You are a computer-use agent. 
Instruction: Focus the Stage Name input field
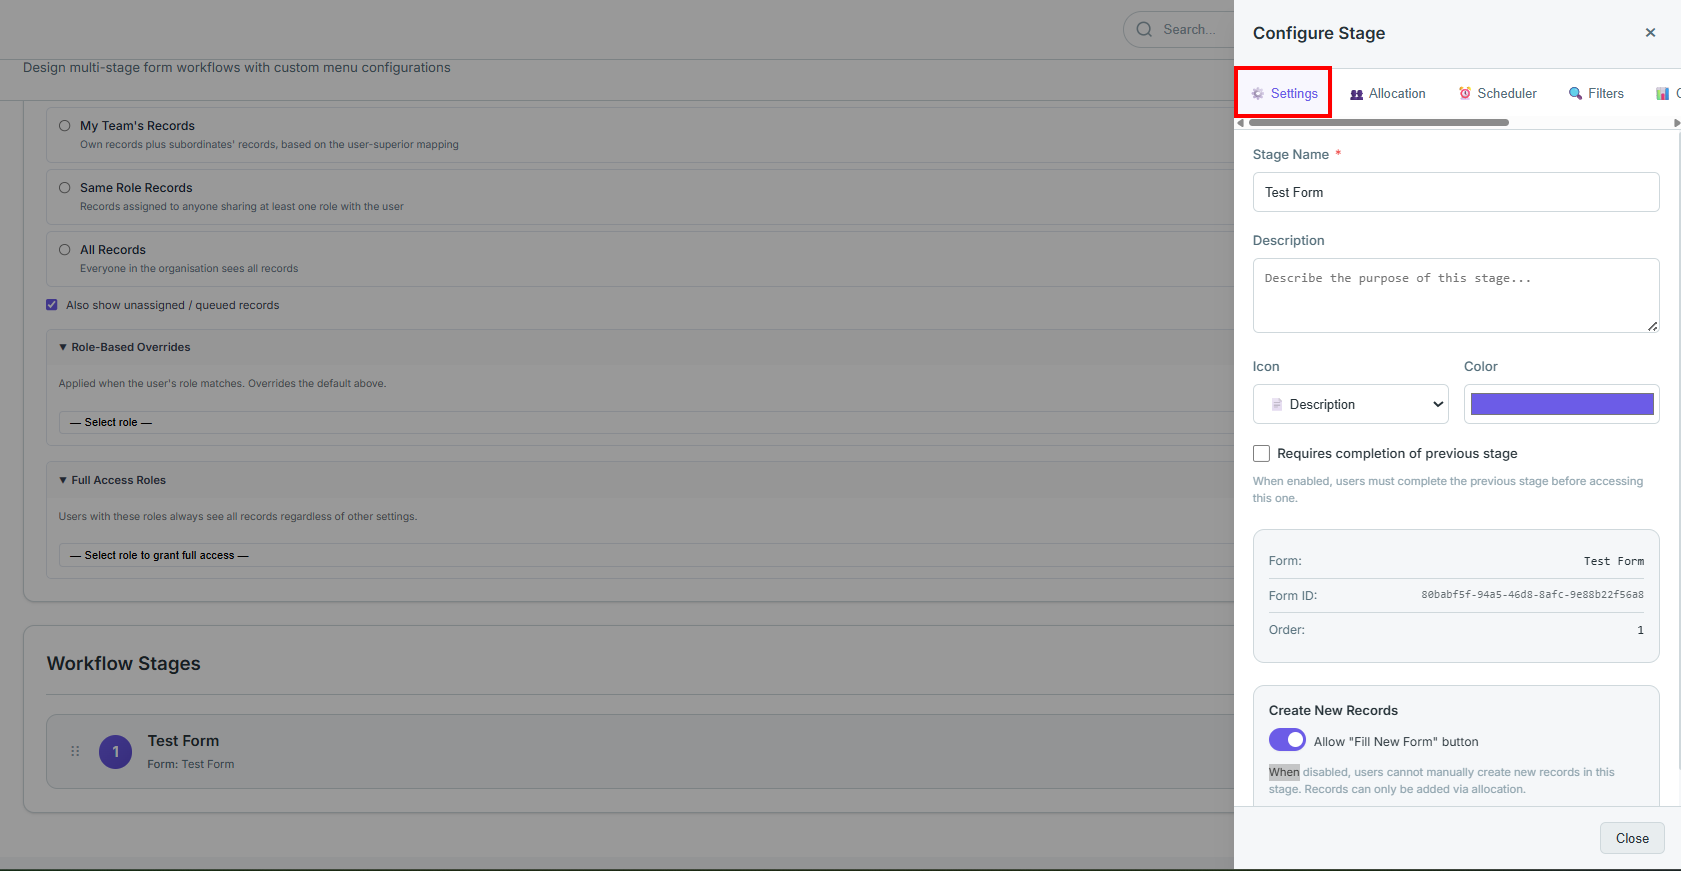pyautogui.click(x=1456, y=192)
